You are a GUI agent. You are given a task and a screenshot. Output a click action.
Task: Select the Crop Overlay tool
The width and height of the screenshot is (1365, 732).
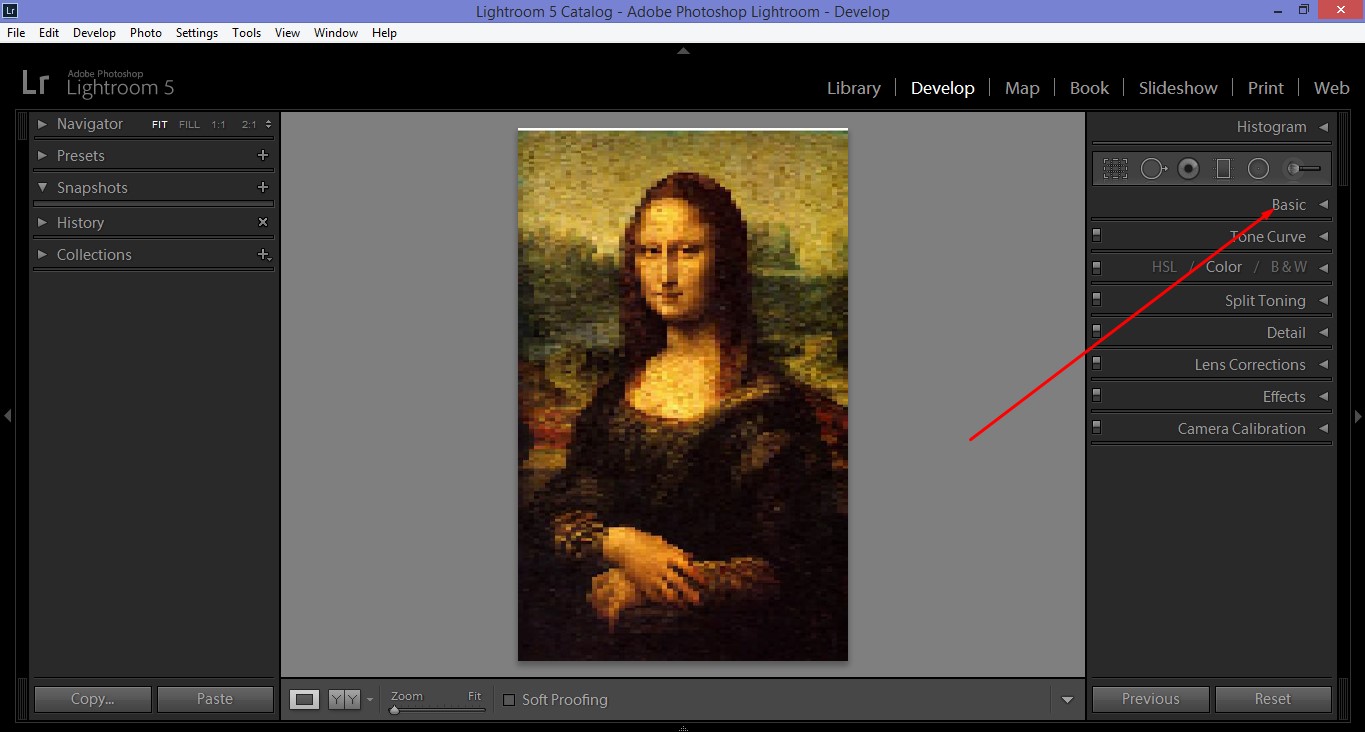click(1115, 169)
